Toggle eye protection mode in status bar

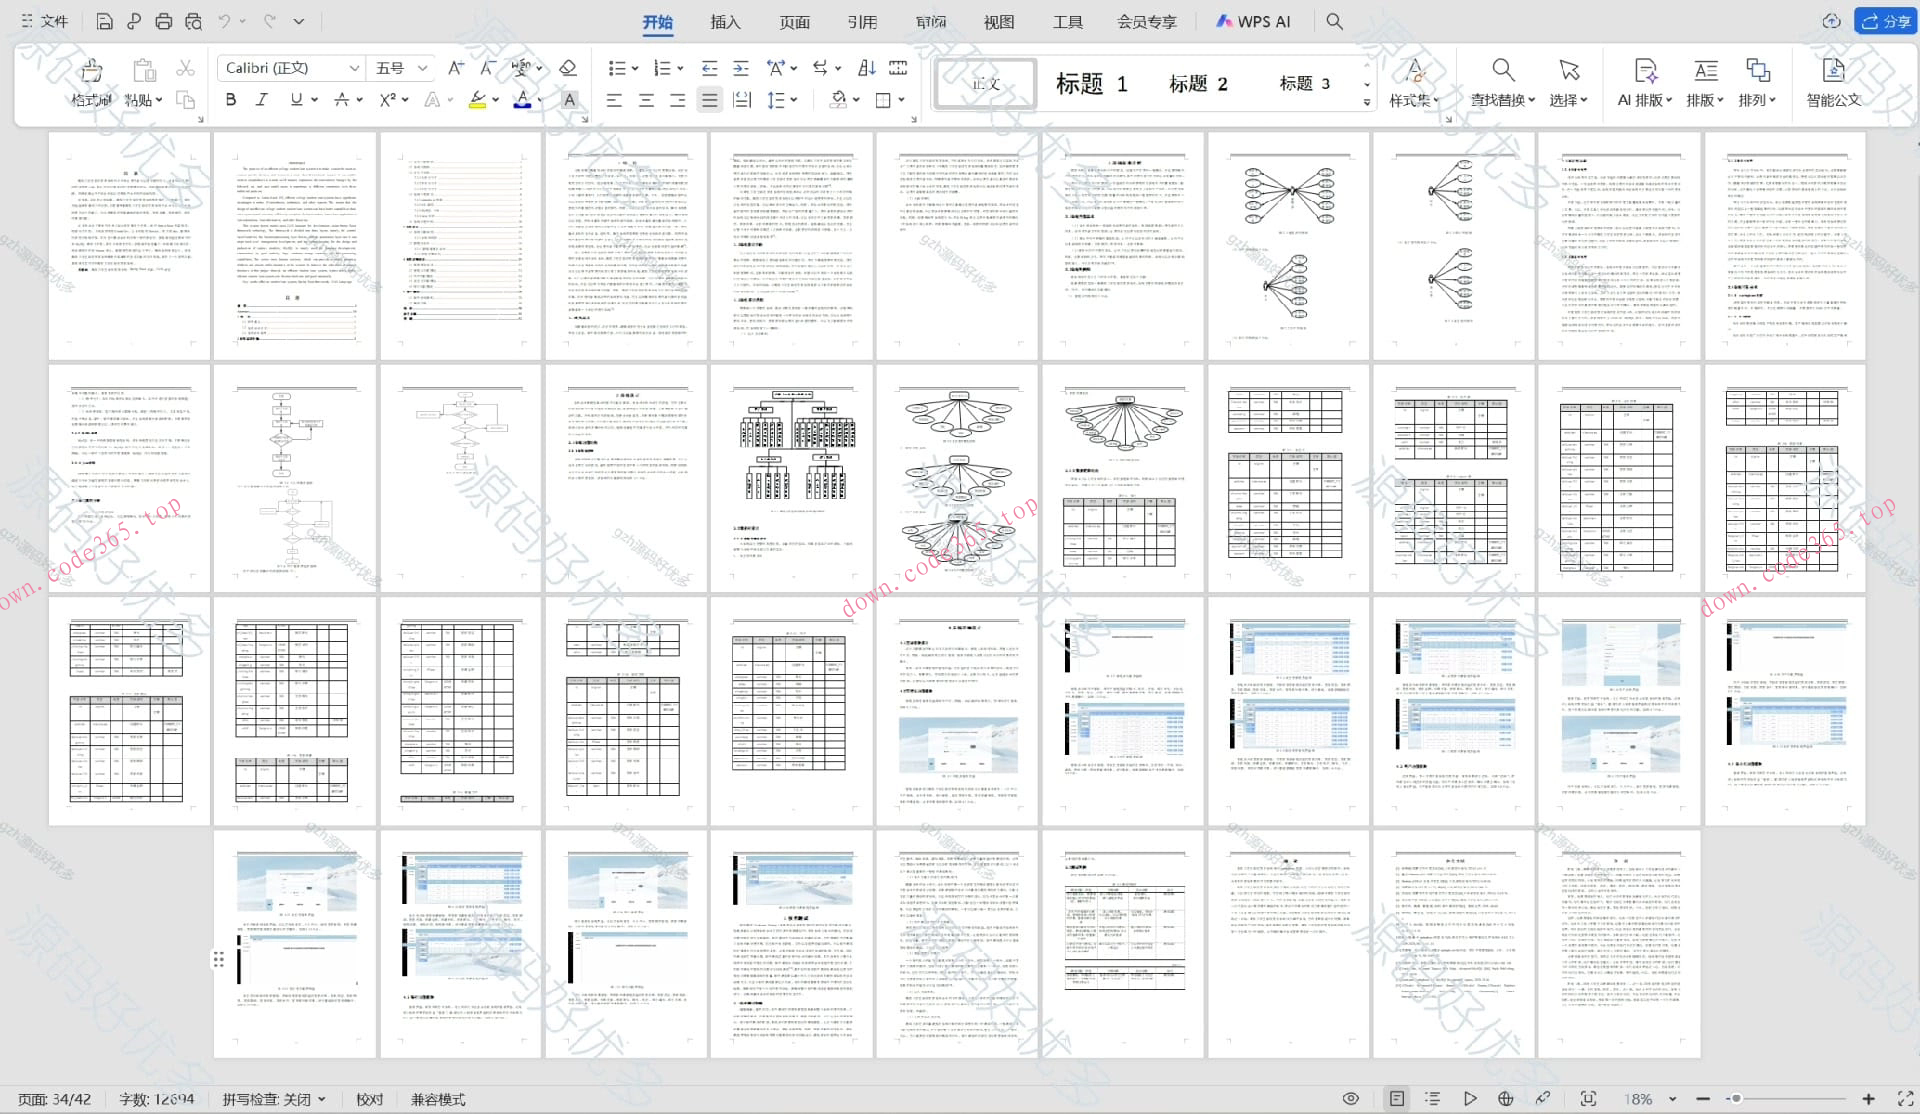(1350, 1098)
